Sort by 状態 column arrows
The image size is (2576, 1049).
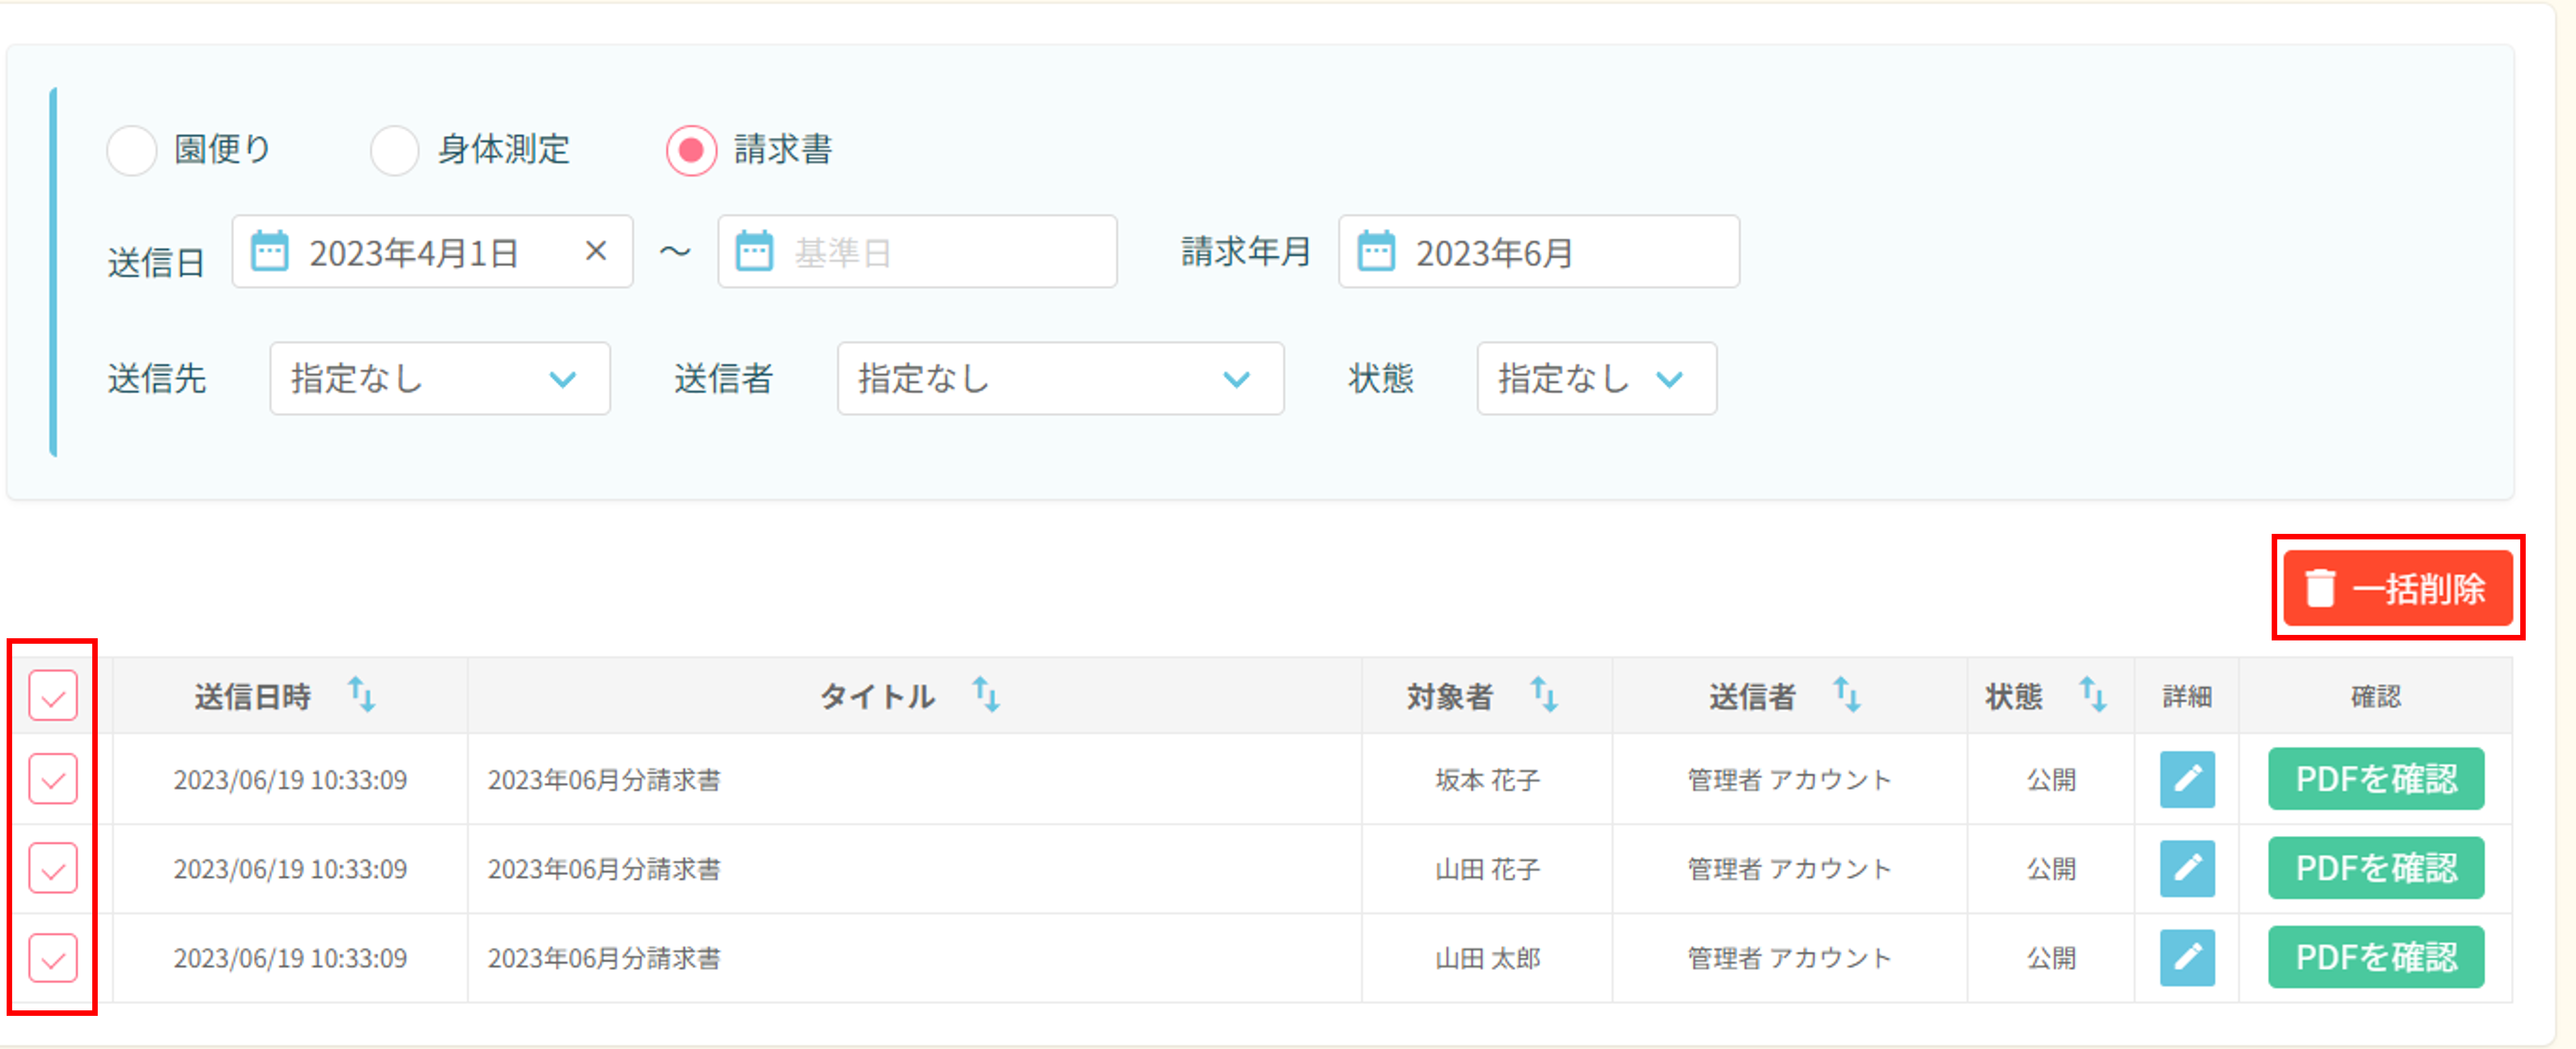pos(2093,695)
